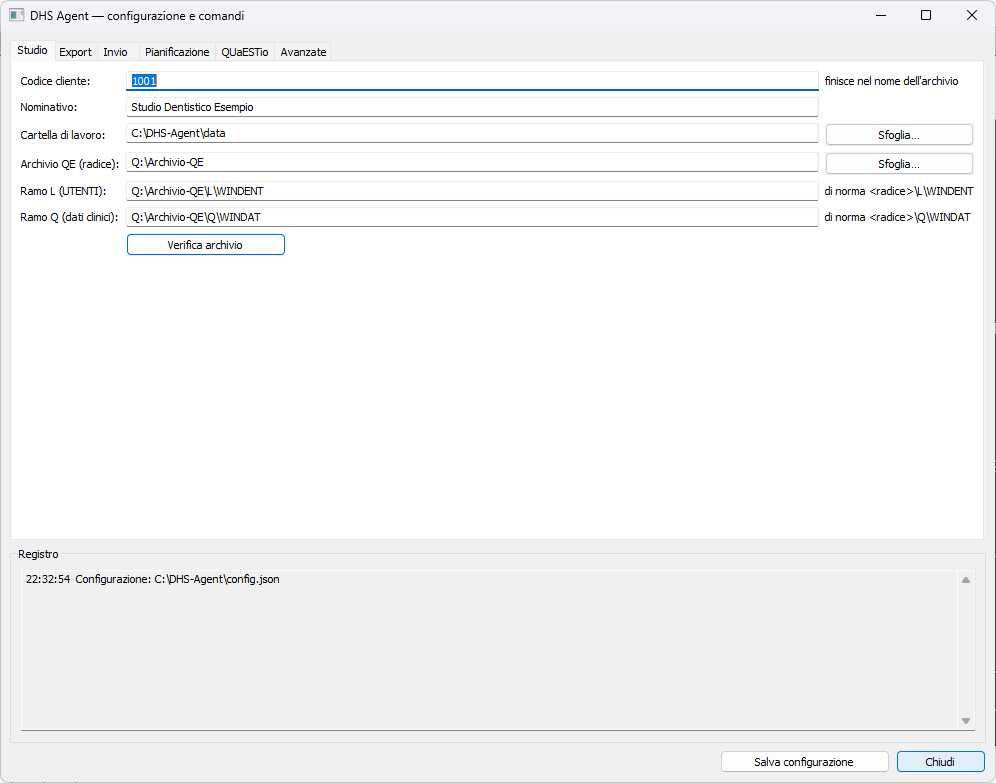
Task: Click the Cartella di lavoro path field
Action: pos(472,133)
